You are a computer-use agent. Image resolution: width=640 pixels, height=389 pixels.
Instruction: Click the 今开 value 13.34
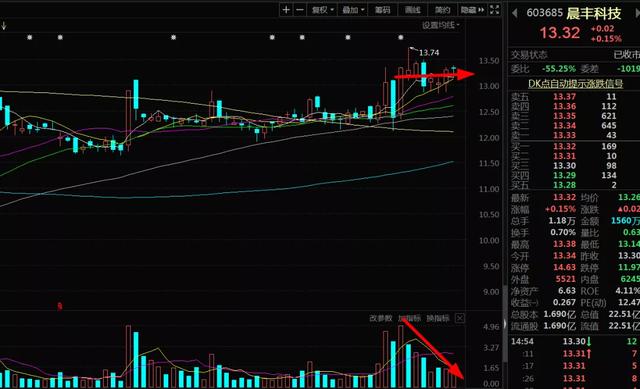tap(564, 256)
